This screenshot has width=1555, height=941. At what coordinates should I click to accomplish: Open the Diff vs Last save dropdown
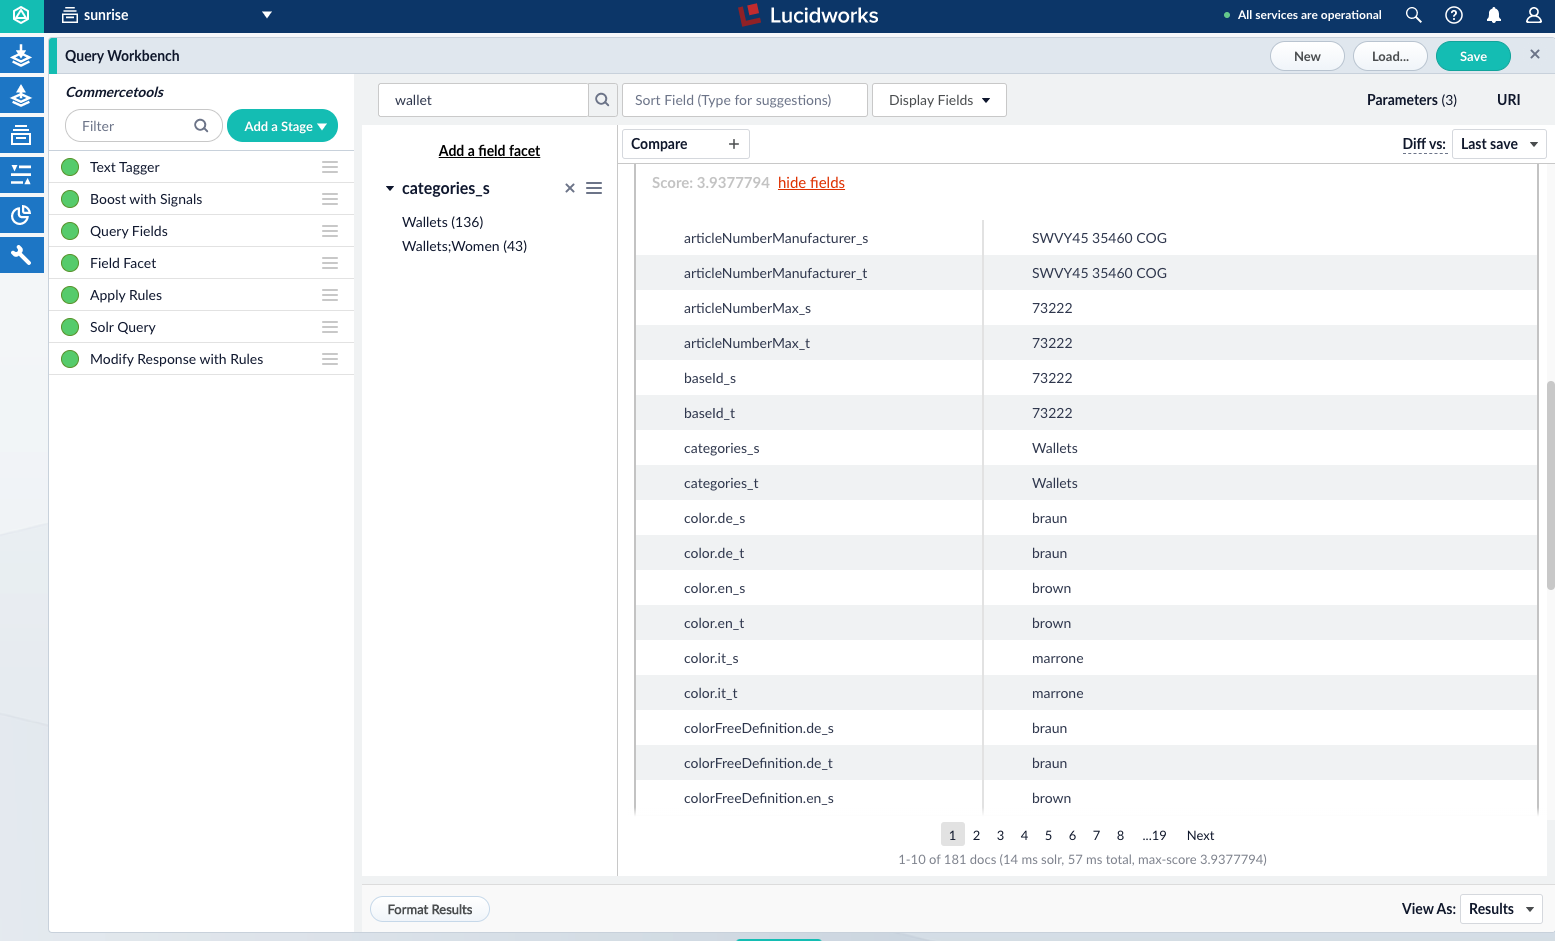coord(1499,144)
